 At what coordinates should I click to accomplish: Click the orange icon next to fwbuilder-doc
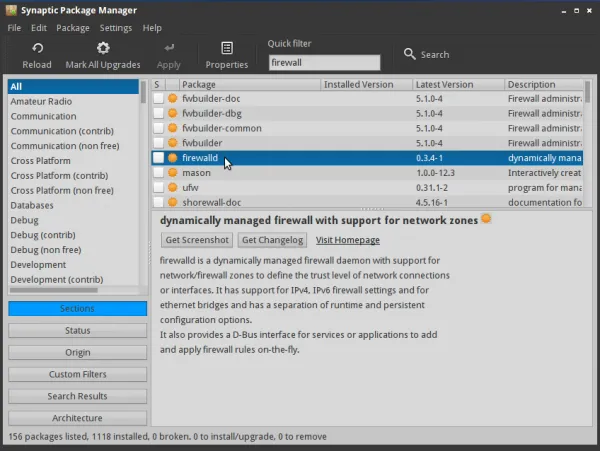point(173,99)
